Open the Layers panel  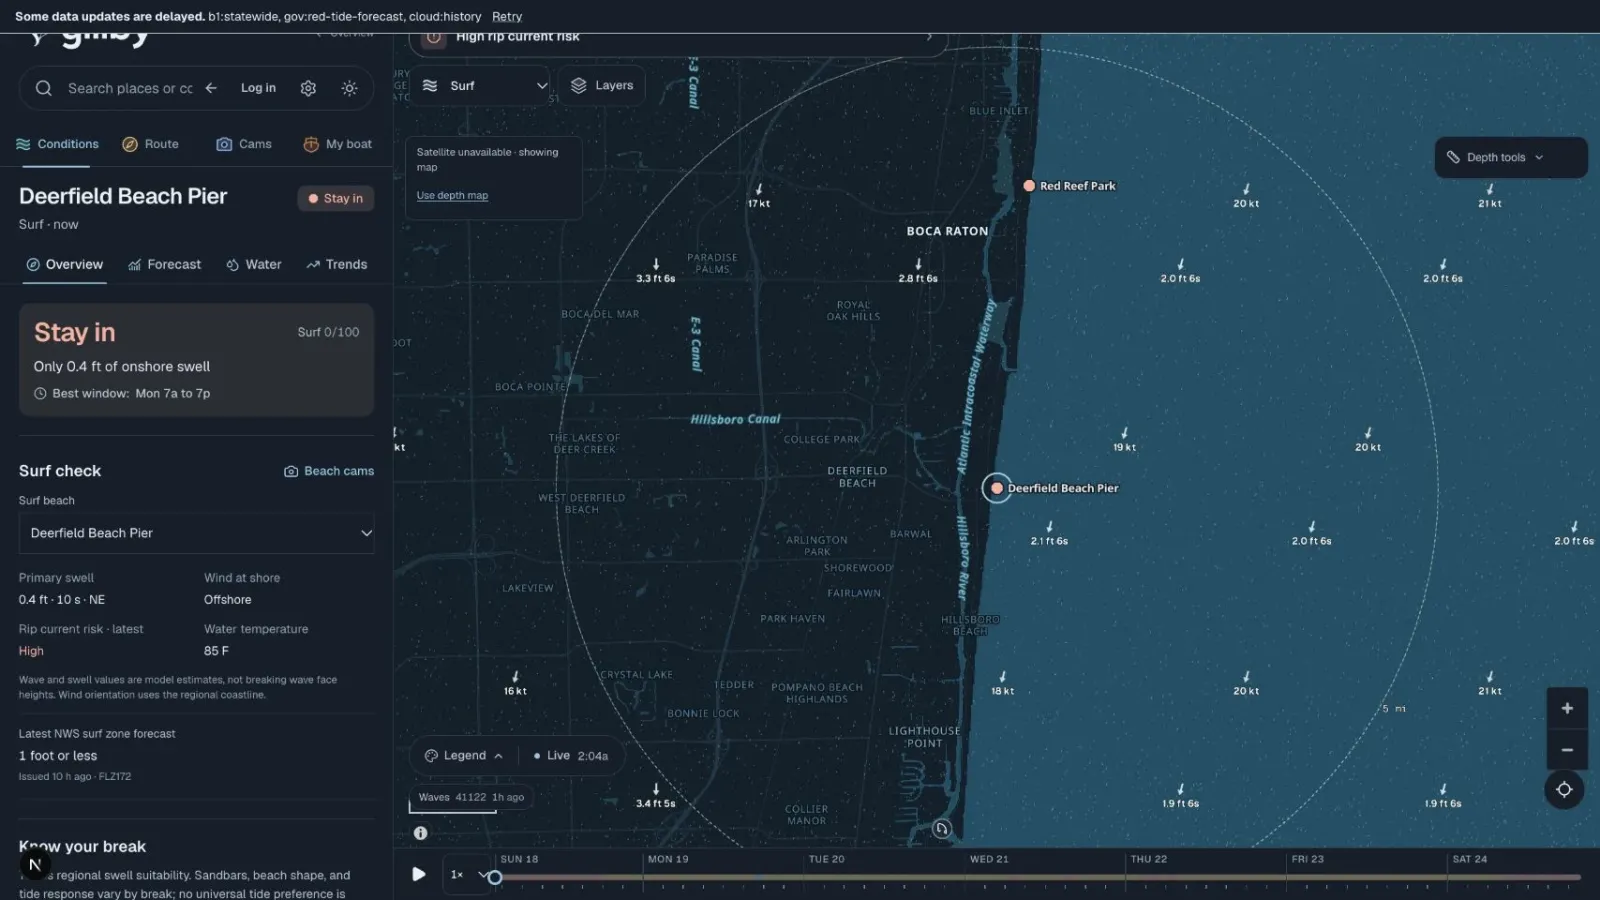tap(602, 86)
